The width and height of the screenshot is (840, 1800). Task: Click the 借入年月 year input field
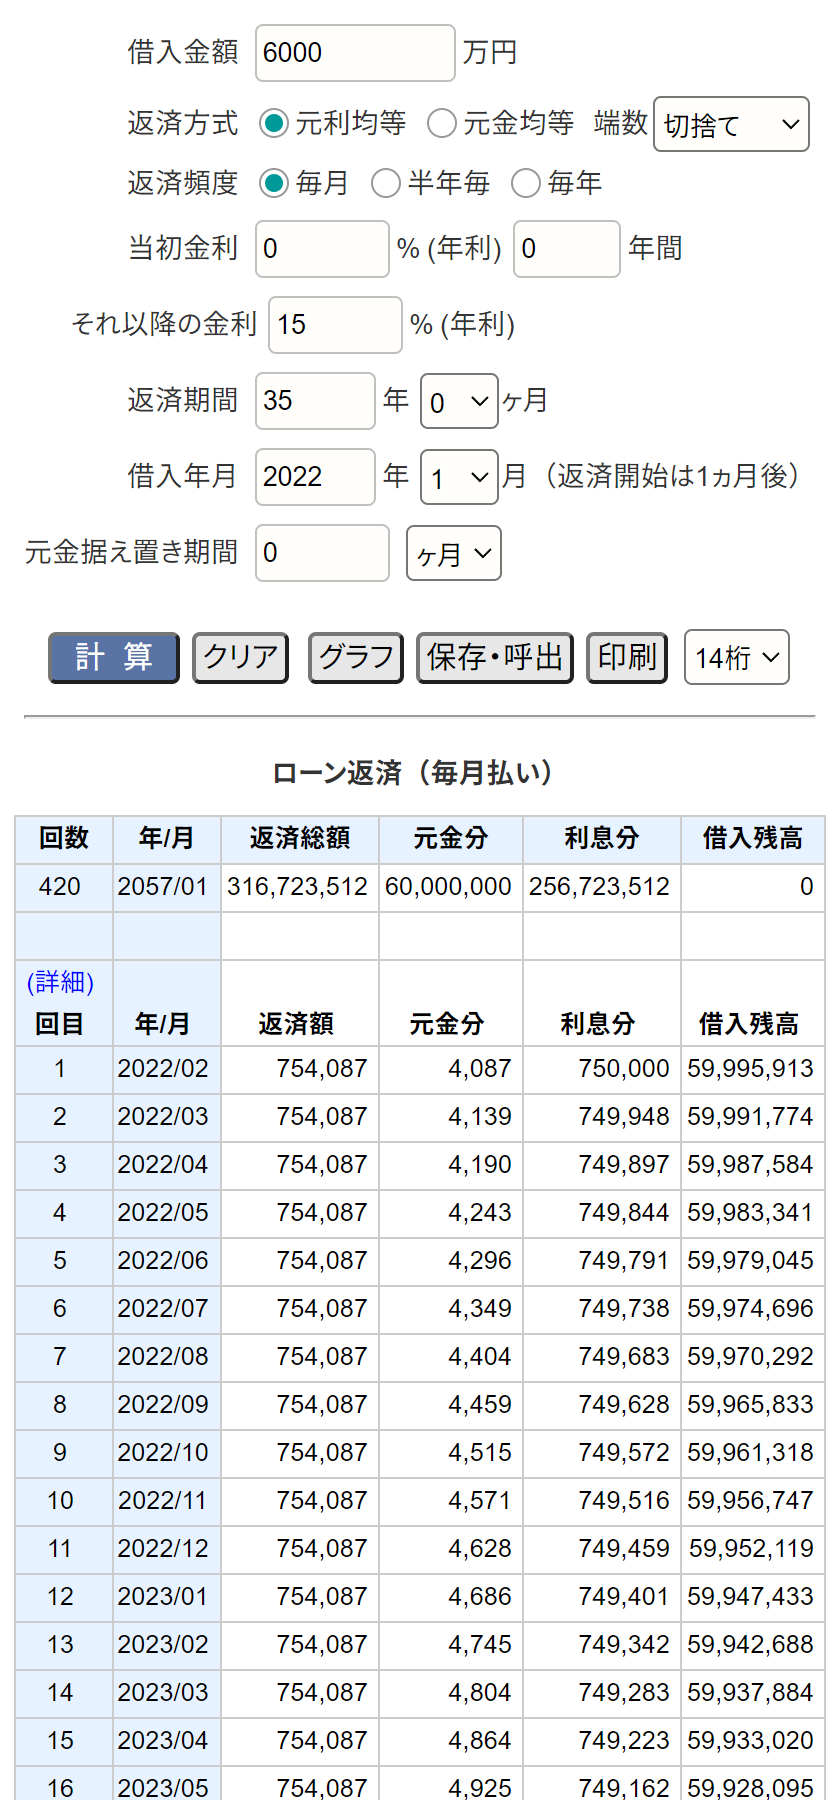point(315,478)
